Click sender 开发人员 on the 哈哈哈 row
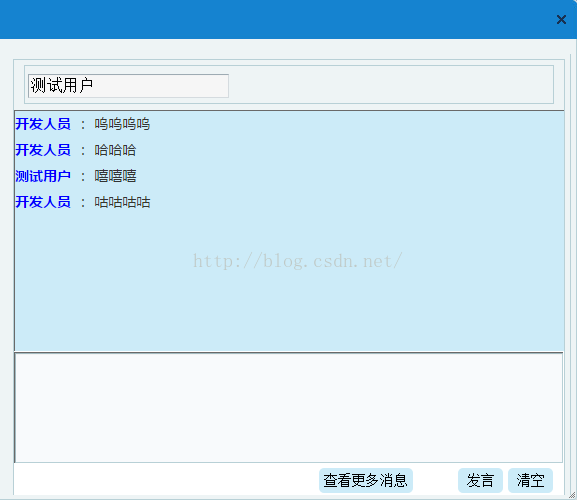This screenshot has width=577, height=500. tap(43, 150)
